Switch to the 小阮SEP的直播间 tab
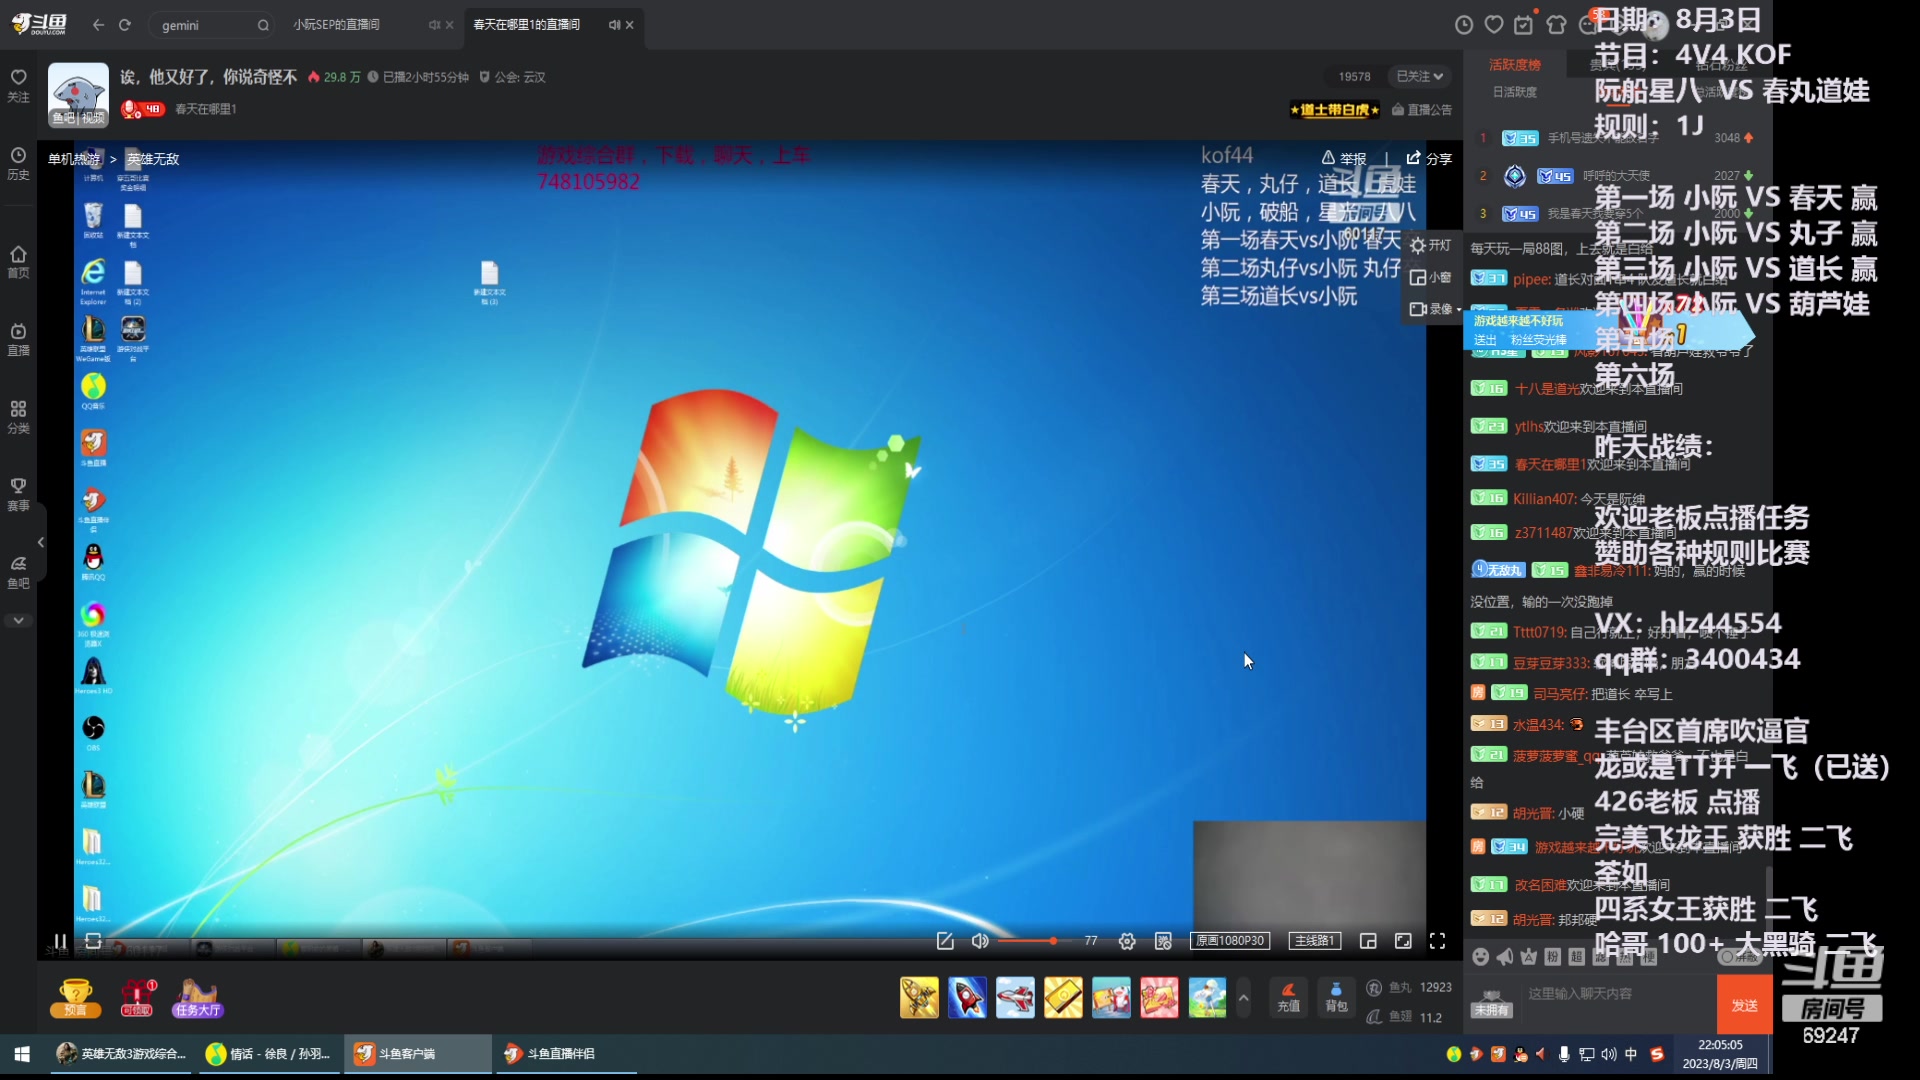Viewport: 1920px width, 1080px height. coord(336,25)
